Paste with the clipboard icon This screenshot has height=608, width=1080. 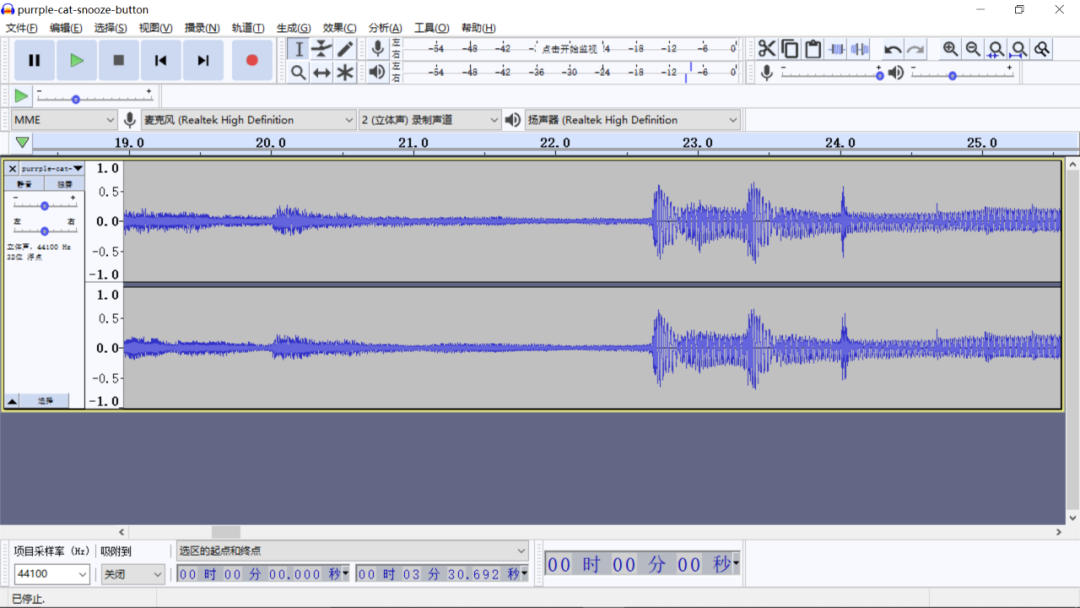(x=813, y=49)
